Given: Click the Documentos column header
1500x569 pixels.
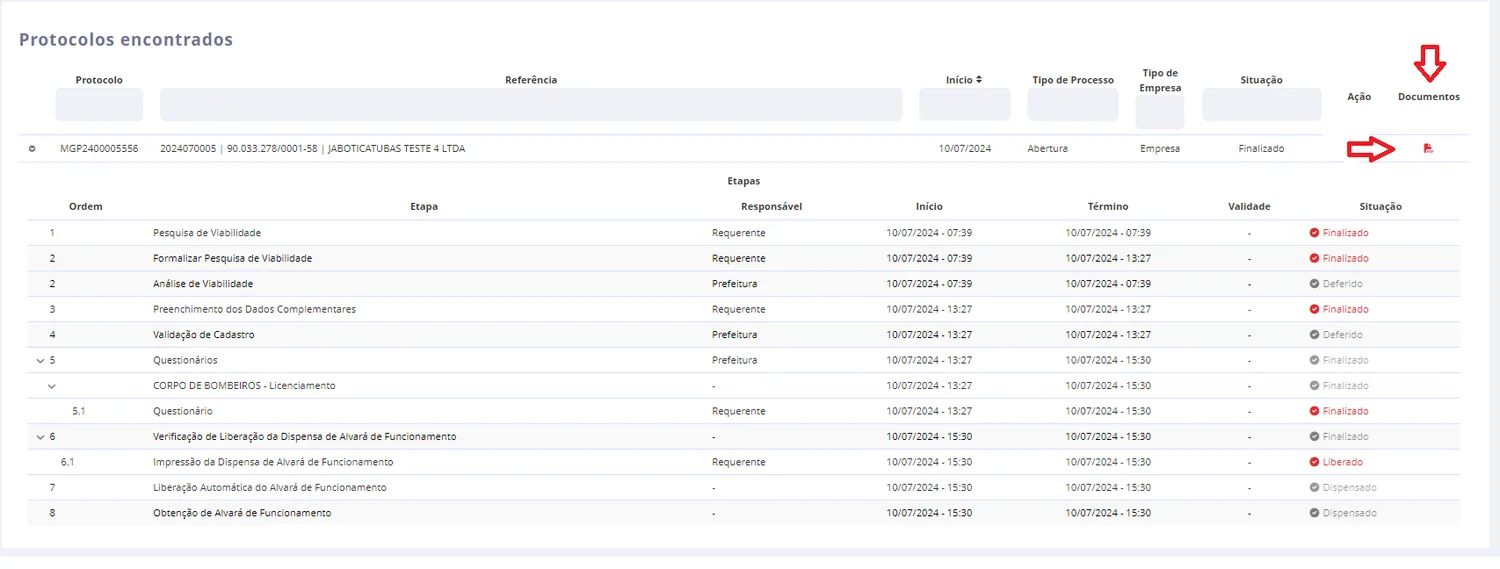Looking at the screenshot, I should (x=1428, y=97).
